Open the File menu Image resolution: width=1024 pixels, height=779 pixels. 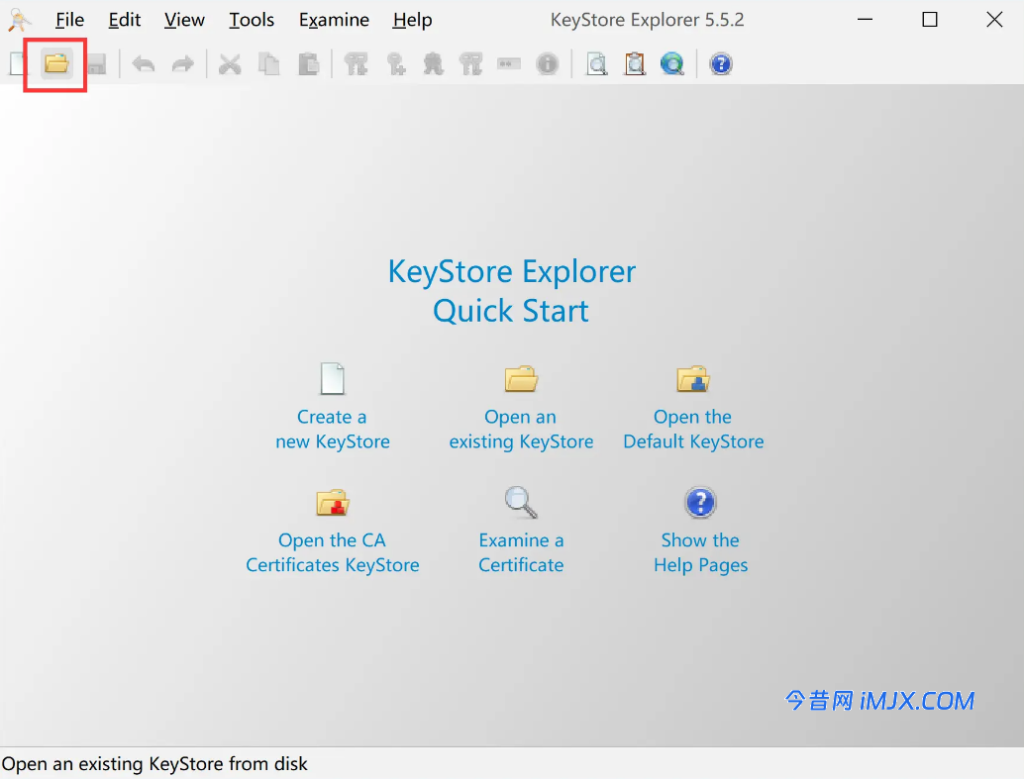(69, 20)
